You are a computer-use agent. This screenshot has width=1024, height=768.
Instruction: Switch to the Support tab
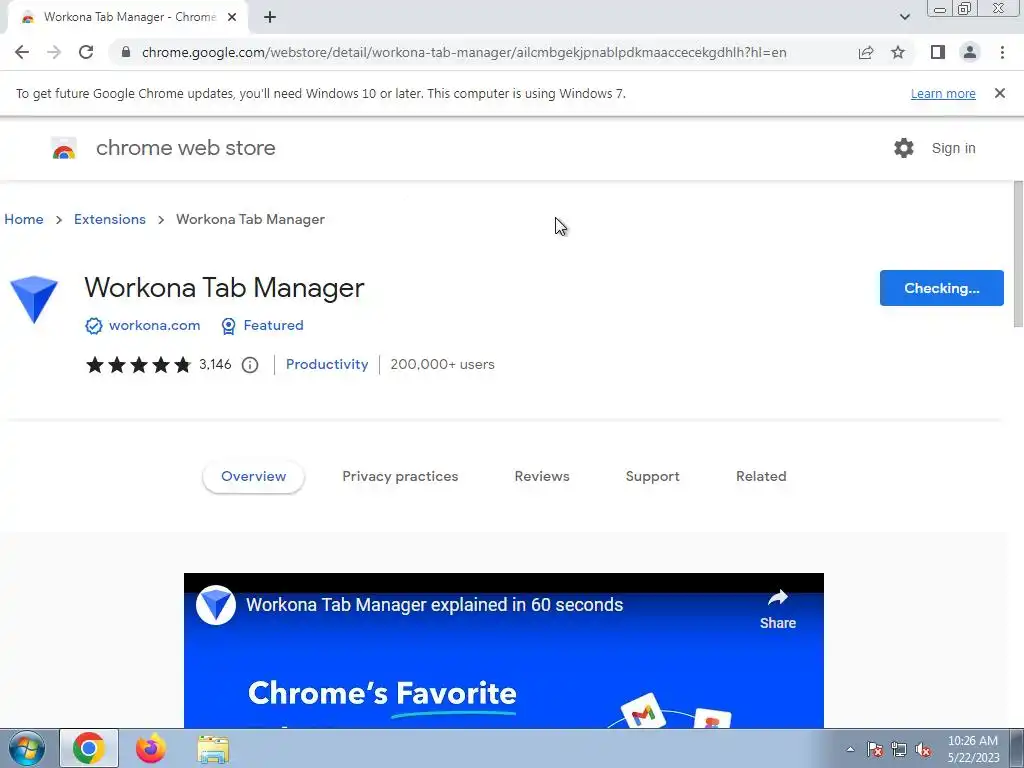point(652,477)
